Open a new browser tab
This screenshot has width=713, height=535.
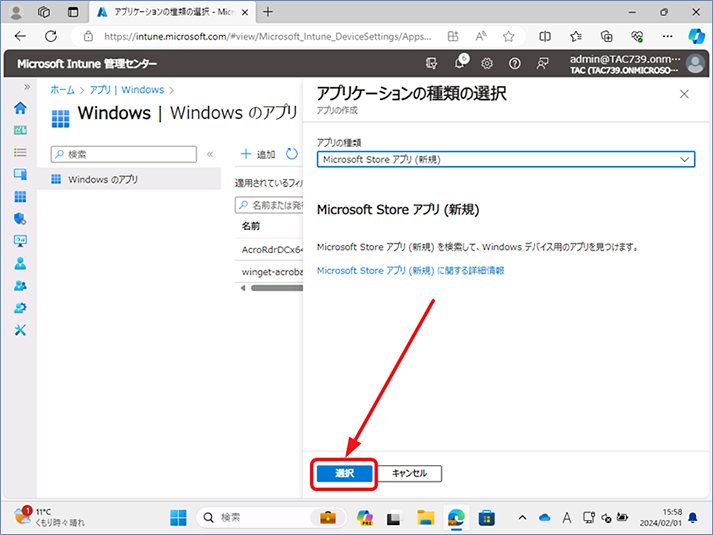pos(268,12)
